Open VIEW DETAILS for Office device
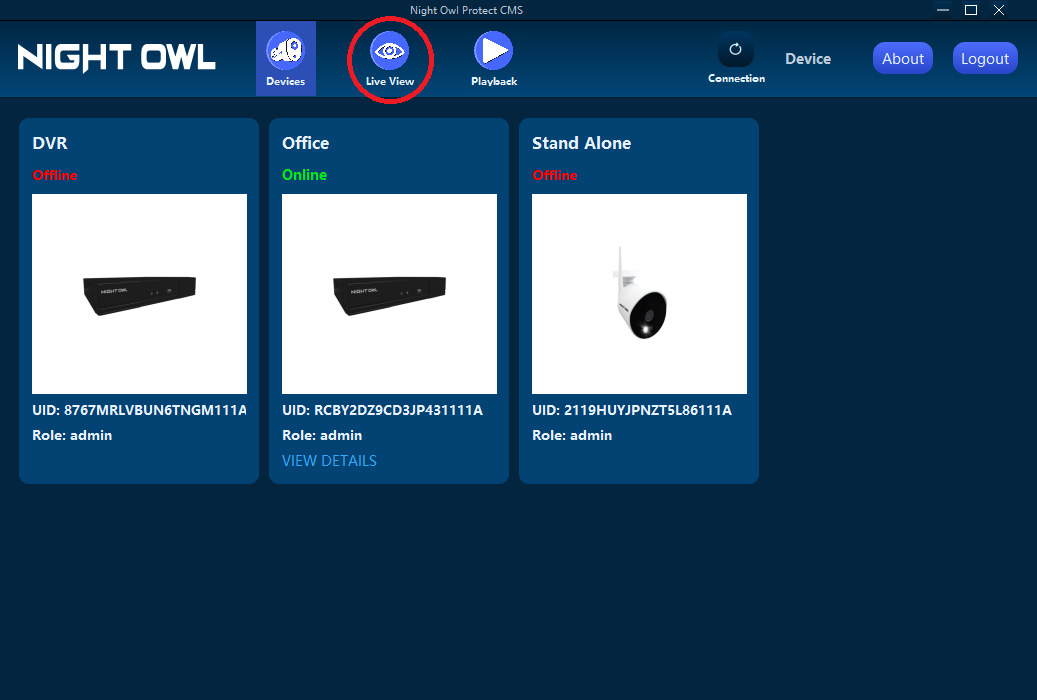Screen dimensions: 1037x700 click(x=329, y=460)
